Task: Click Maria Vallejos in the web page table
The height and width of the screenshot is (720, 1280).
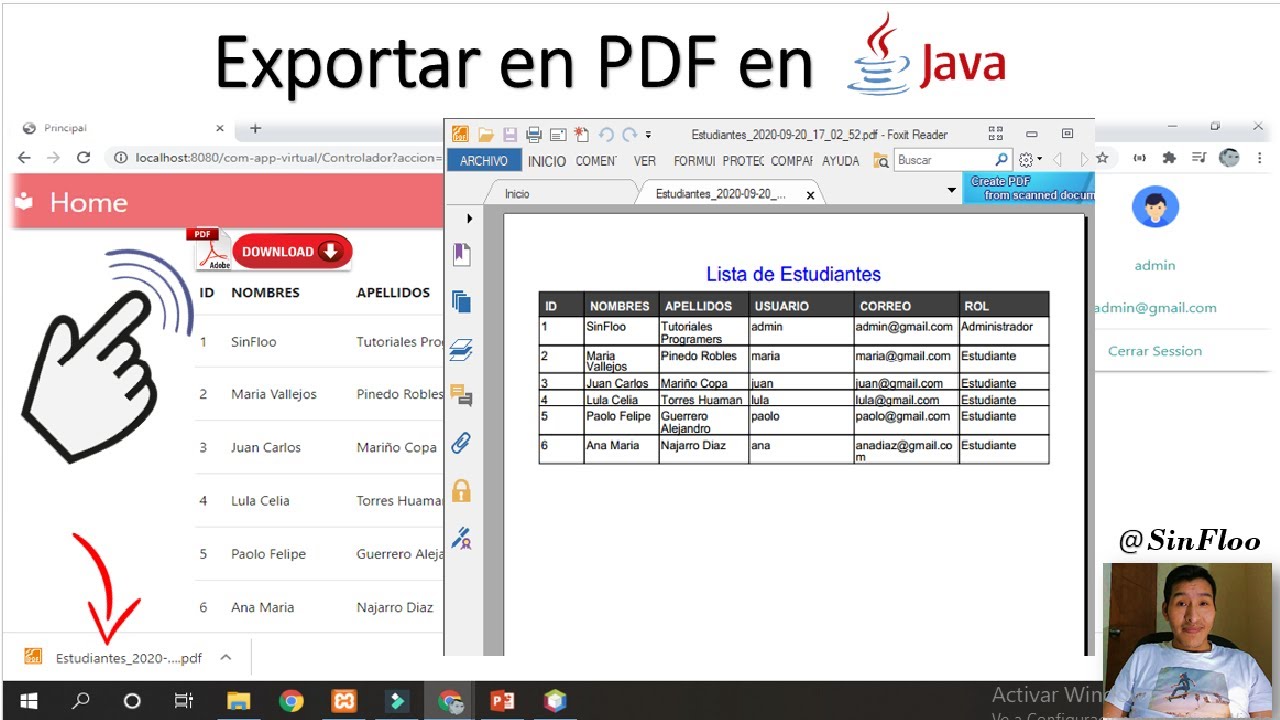Action: tap(273, 394)
